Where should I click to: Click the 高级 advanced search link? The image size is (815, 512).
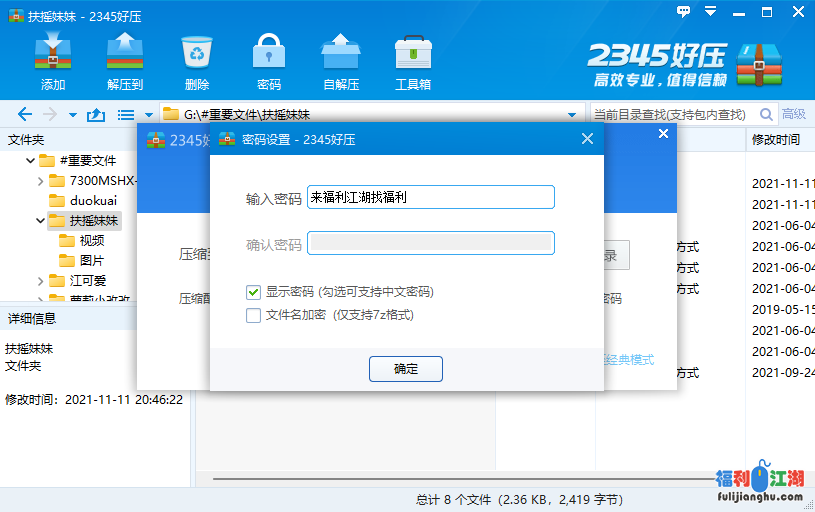coord(794,114)
